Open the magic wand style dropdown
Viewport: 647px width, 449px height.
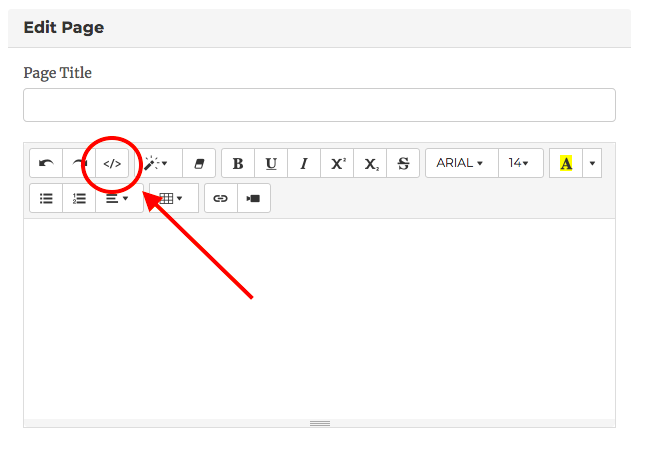pos(157,163)
